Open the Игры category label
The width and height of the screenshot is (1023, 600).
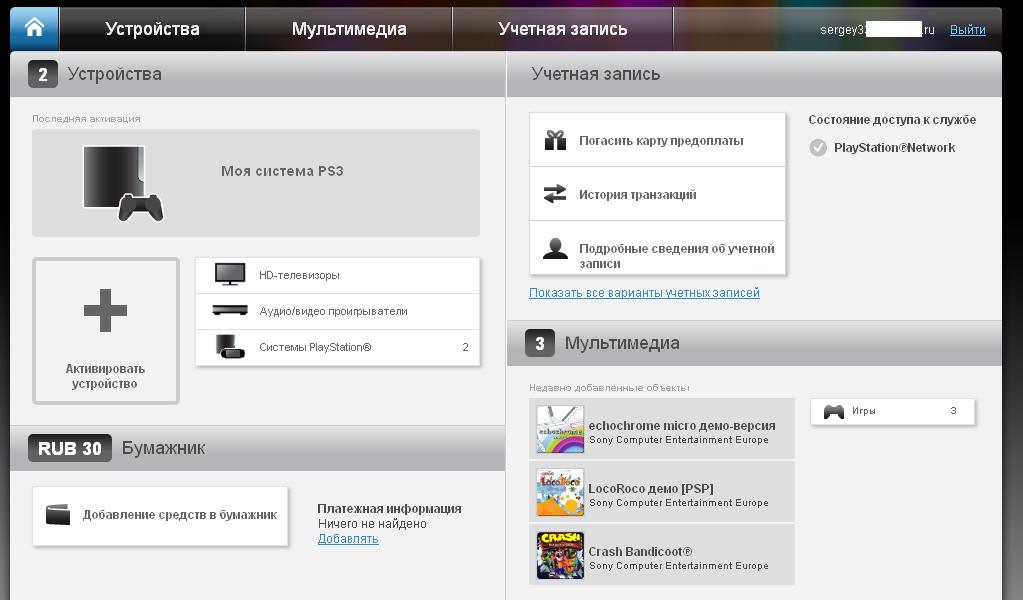click(x=863, y=411)
